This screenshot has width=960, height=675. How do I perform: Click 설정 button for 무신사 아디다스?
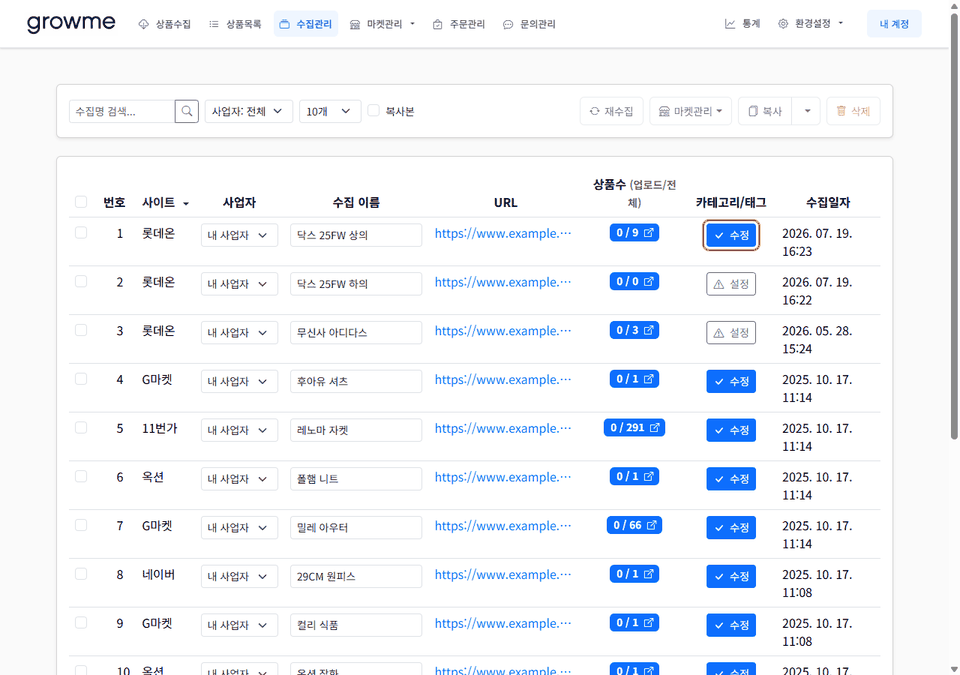731,333
